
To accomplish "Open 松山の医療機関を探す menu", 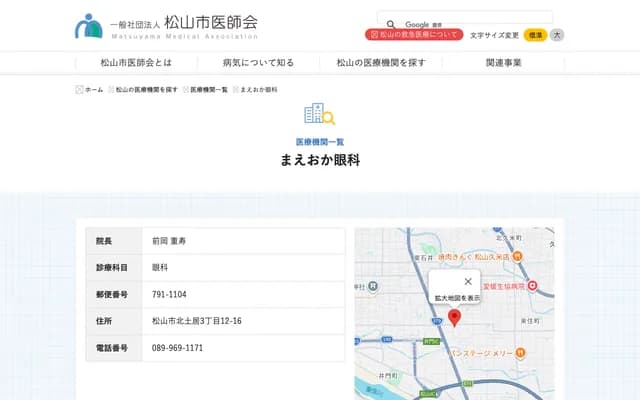I will tap(381, 62).
